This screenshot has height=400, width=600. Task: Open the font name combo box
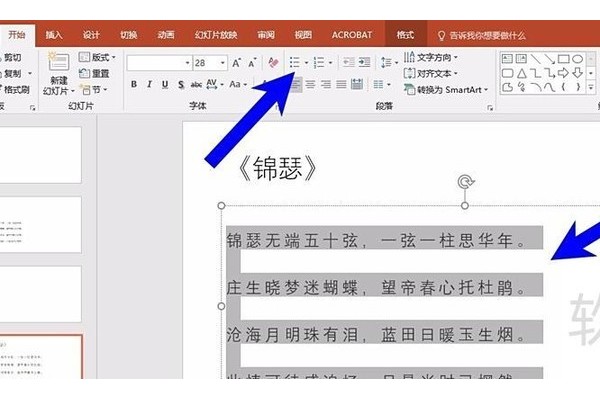[x=159, y=63]
